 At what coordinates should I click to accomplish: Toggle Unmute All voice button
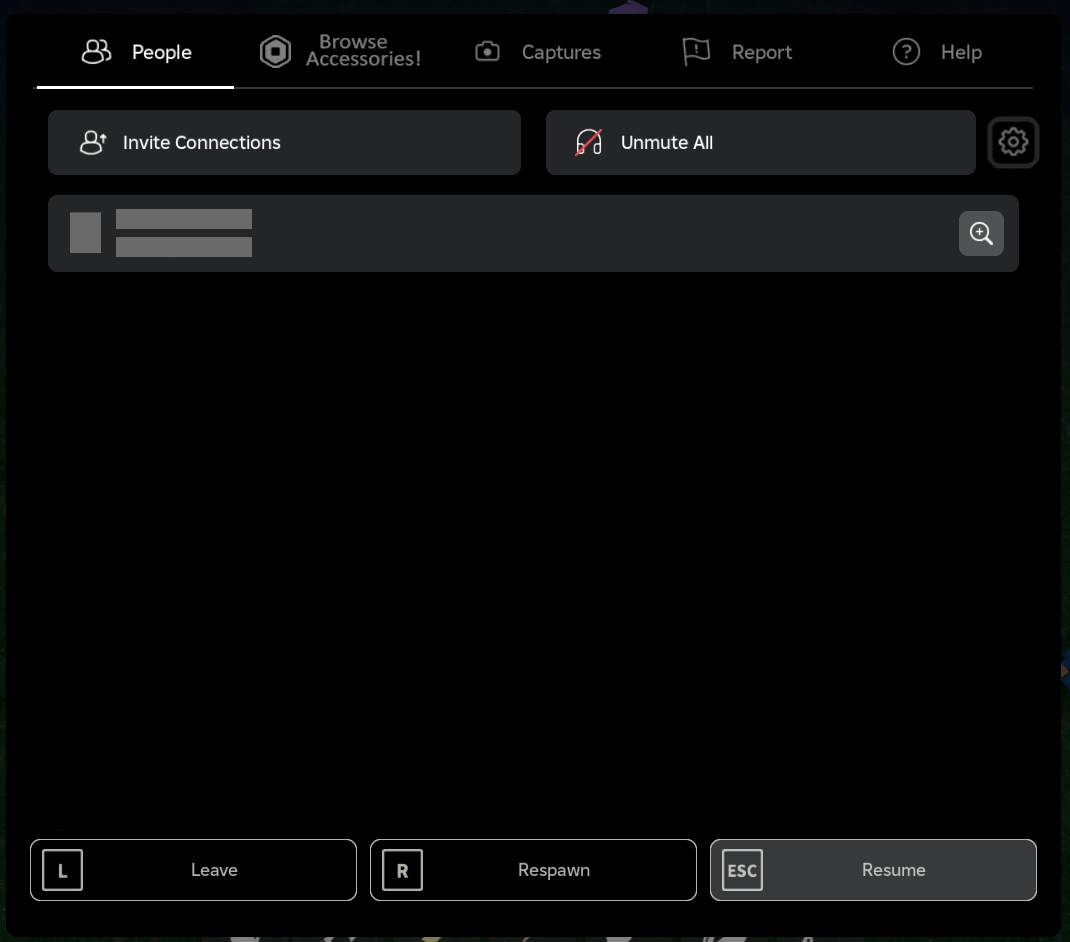[760, 143]
